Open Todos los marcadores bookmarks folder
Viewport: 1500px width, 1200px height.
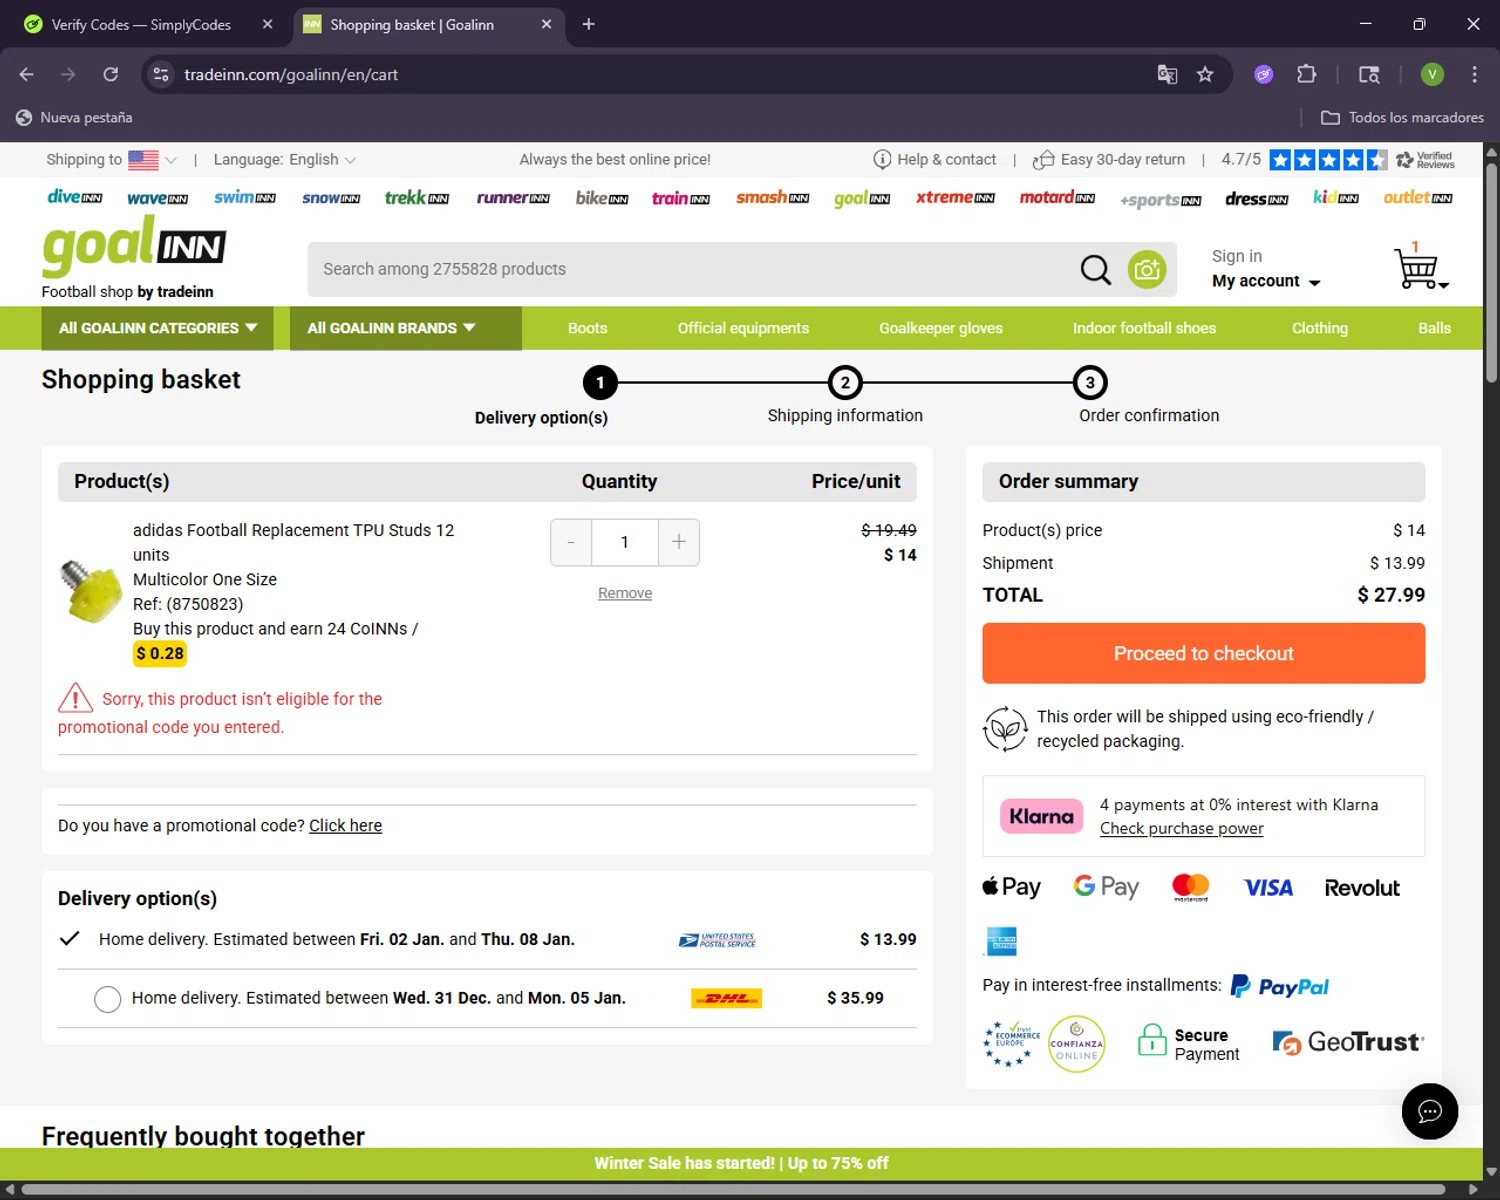pyautogui.click(x=1402, y=117)
